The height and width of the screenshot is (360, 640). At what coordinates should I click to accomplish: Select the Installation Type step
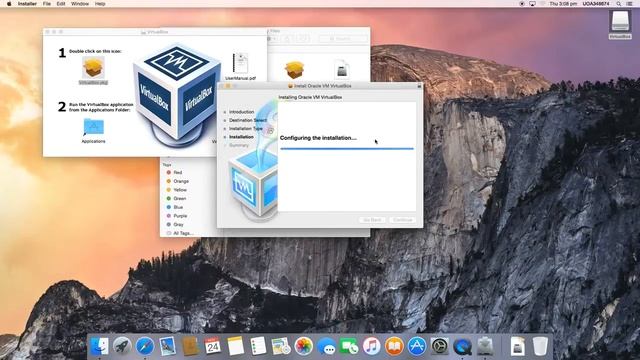click(246, 129)
